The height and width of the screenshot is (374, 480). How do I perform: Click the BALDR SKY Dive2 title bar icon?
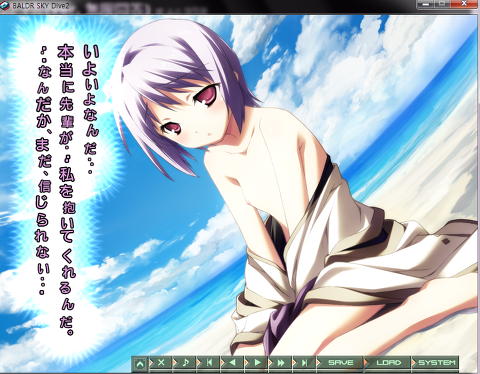(5, 6)
